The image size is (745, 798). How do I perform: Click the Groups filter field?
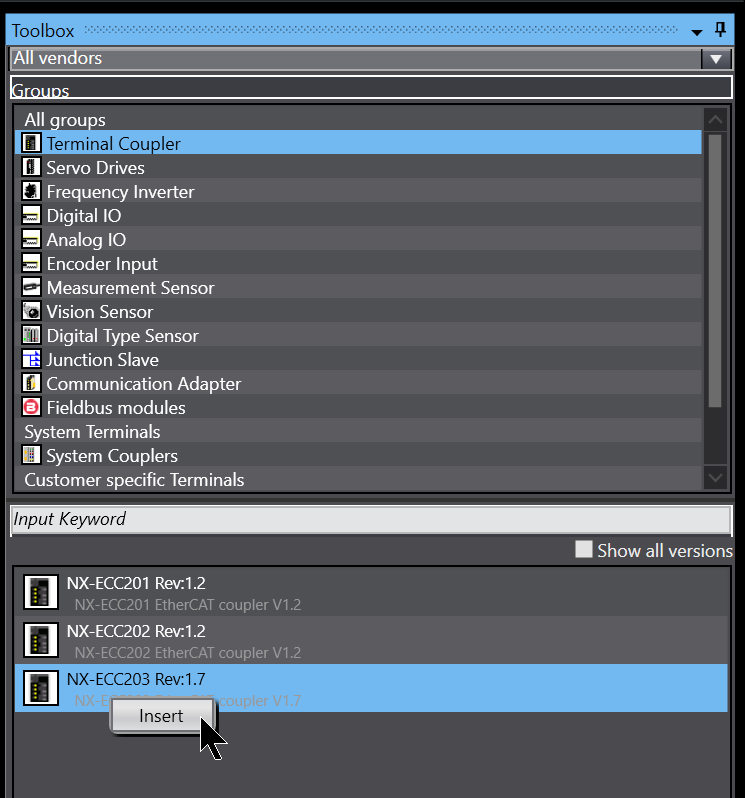coord(371,88)
